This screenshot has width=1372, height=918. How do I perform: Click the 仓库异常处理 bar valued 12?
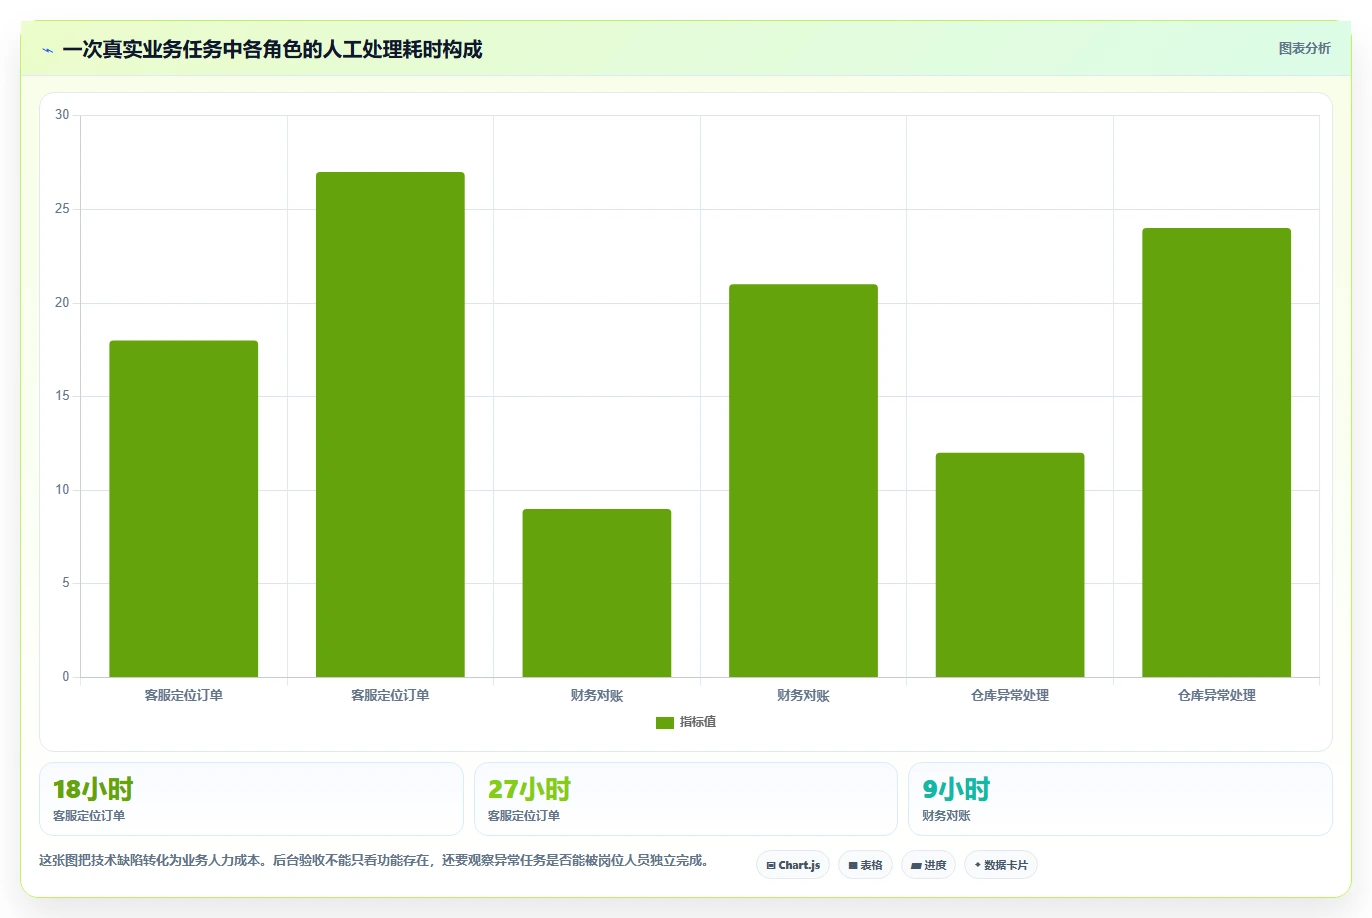pyautogui.click(x=1010, y=565)
